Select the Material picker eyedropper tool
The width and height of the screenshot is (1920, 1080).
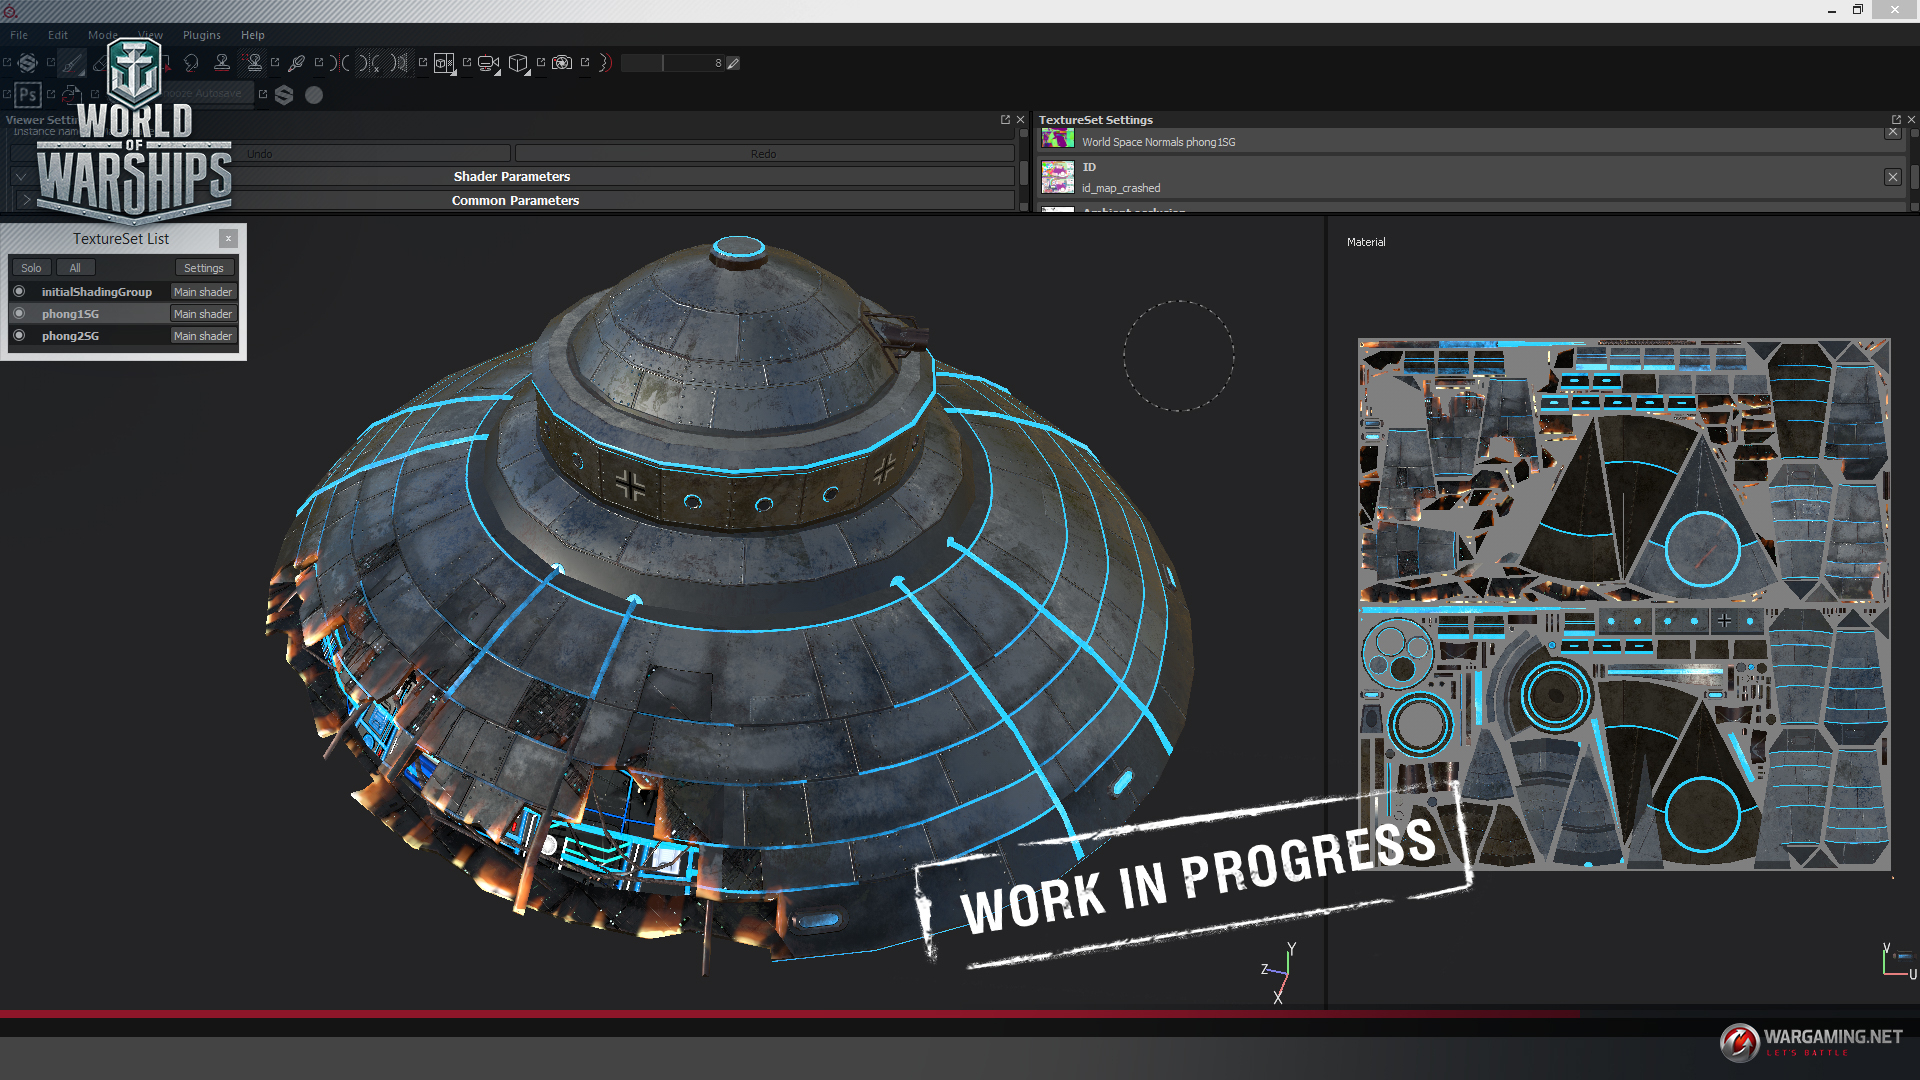pyautogui.click(x=297, y=63)
